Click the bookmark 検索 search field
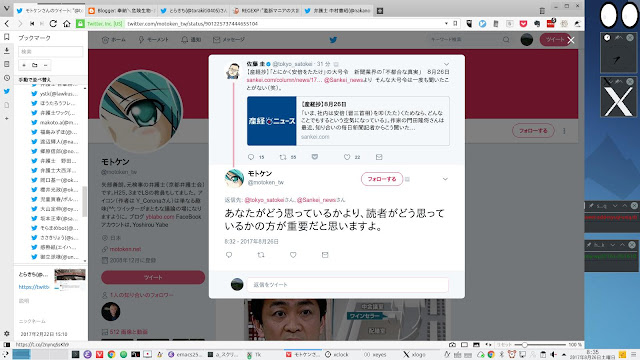The height and width of the screenshot is (360, 640). coord(51,51)
